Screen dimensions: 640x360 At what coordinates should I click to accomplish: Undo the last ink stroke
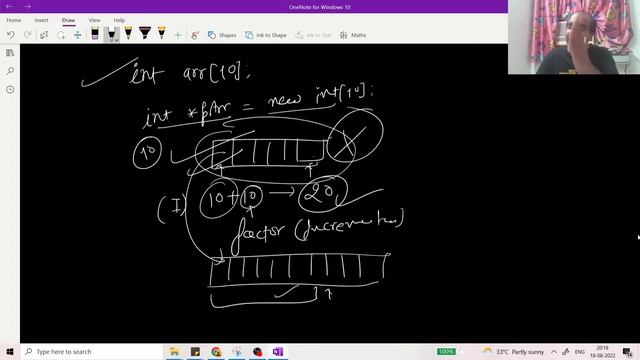(x=11, y=35)
